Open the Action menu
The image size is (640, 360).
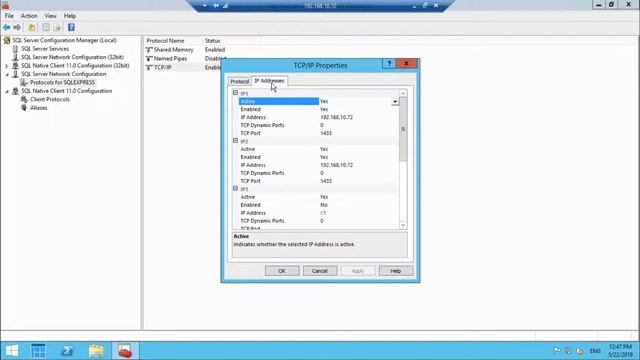tap(29, 16)
